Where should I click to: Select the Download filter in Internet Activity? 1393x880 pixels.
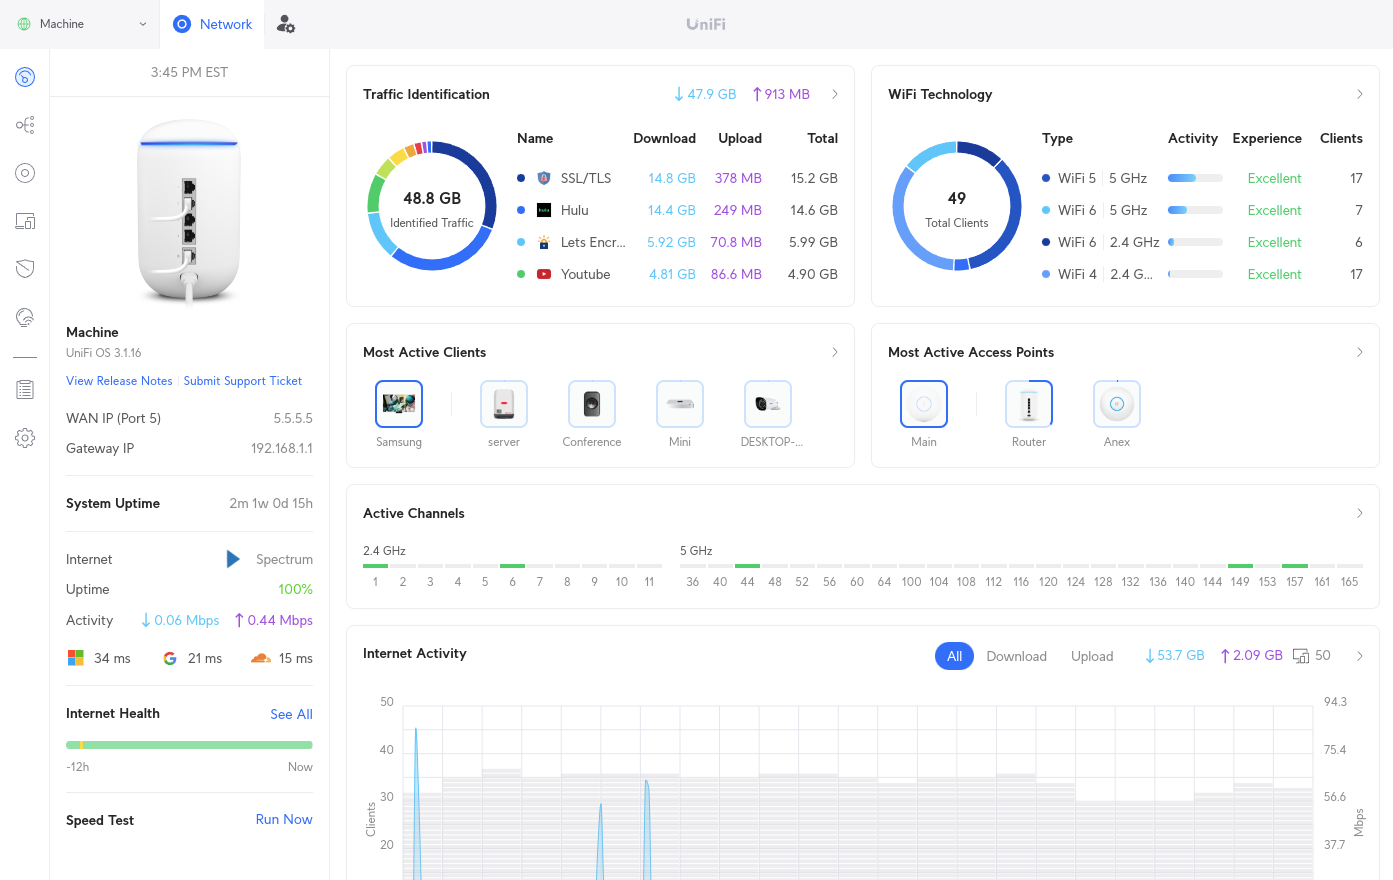[x=1016, y=656]
